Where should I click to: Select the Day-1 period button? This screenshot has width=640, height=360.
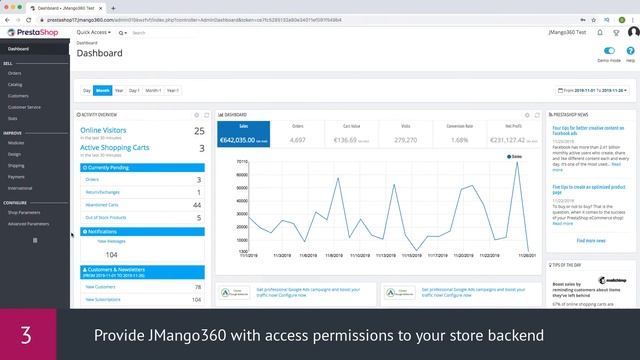coord(134,90)
